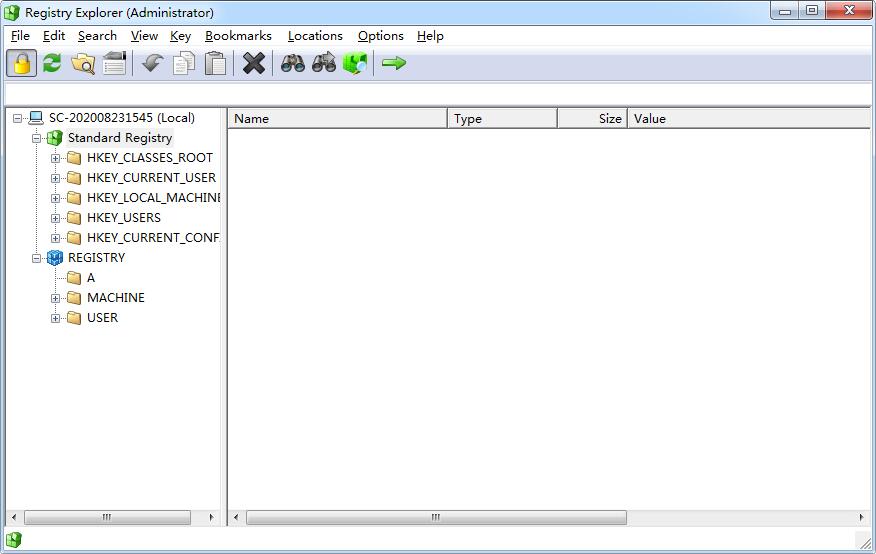The image size is (876, 554).
Task: Expand the MACHINE key
Action: (x=55, y=298)
